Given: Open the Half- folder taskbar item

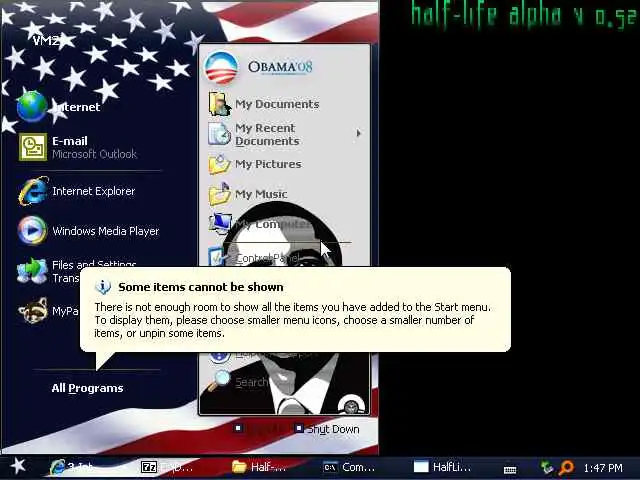Looking at the screenshot, I should [258, 467].
